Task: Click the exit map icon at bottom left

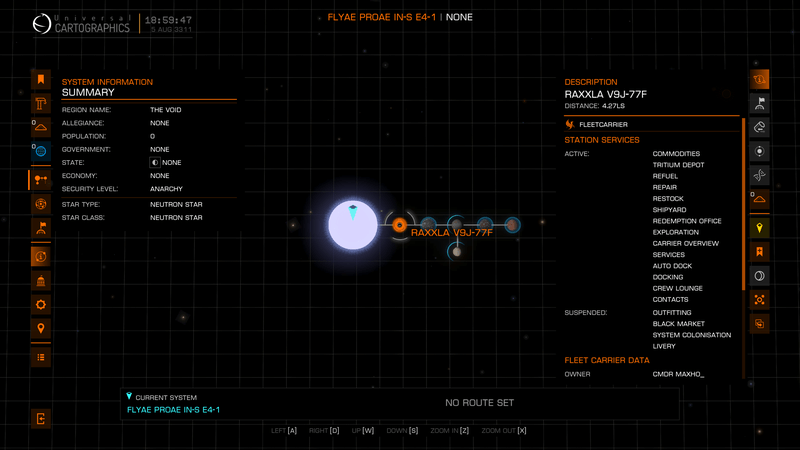Action: 41,419
